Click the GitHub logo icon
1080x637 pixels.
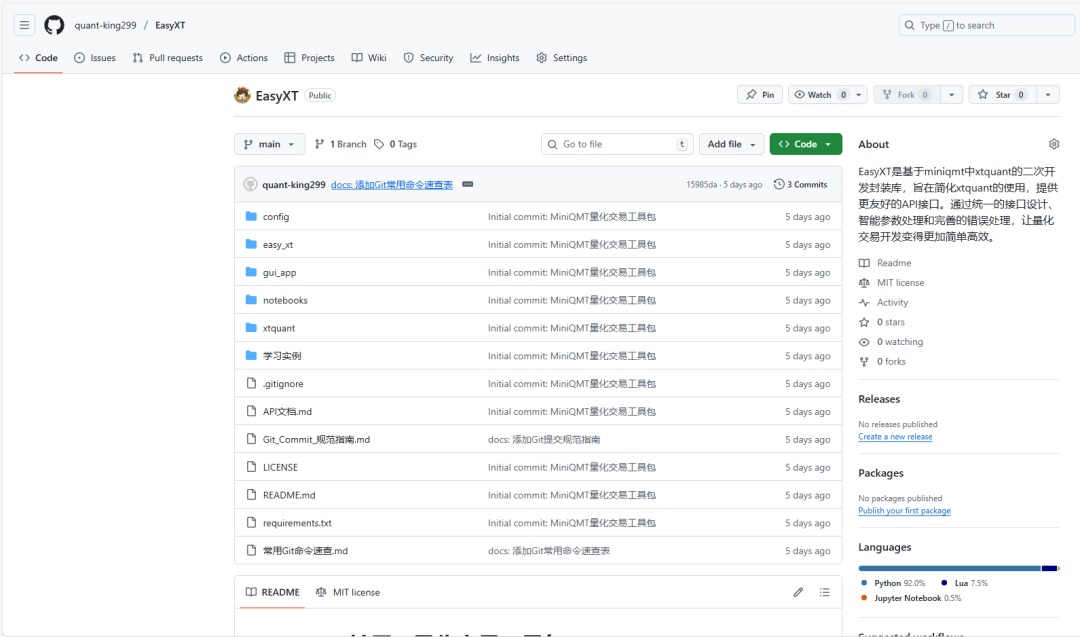54,25
